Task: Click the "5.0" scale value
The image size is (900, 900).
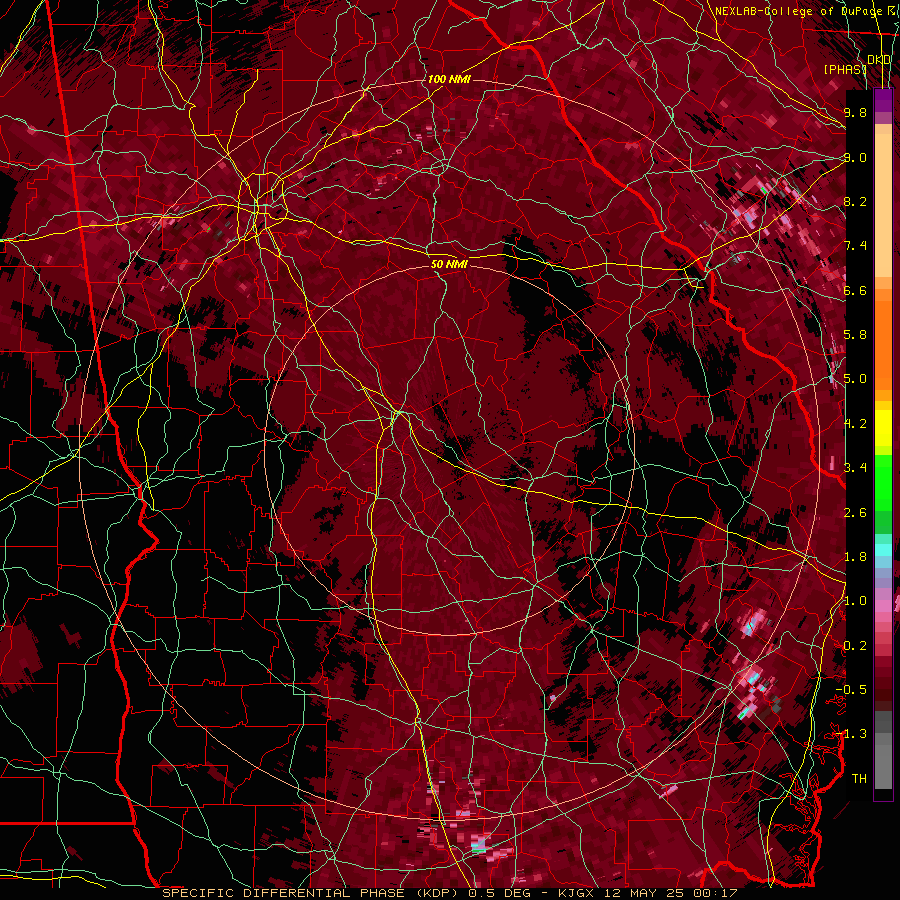Action: pyautogui.click(x=855, y=379)
